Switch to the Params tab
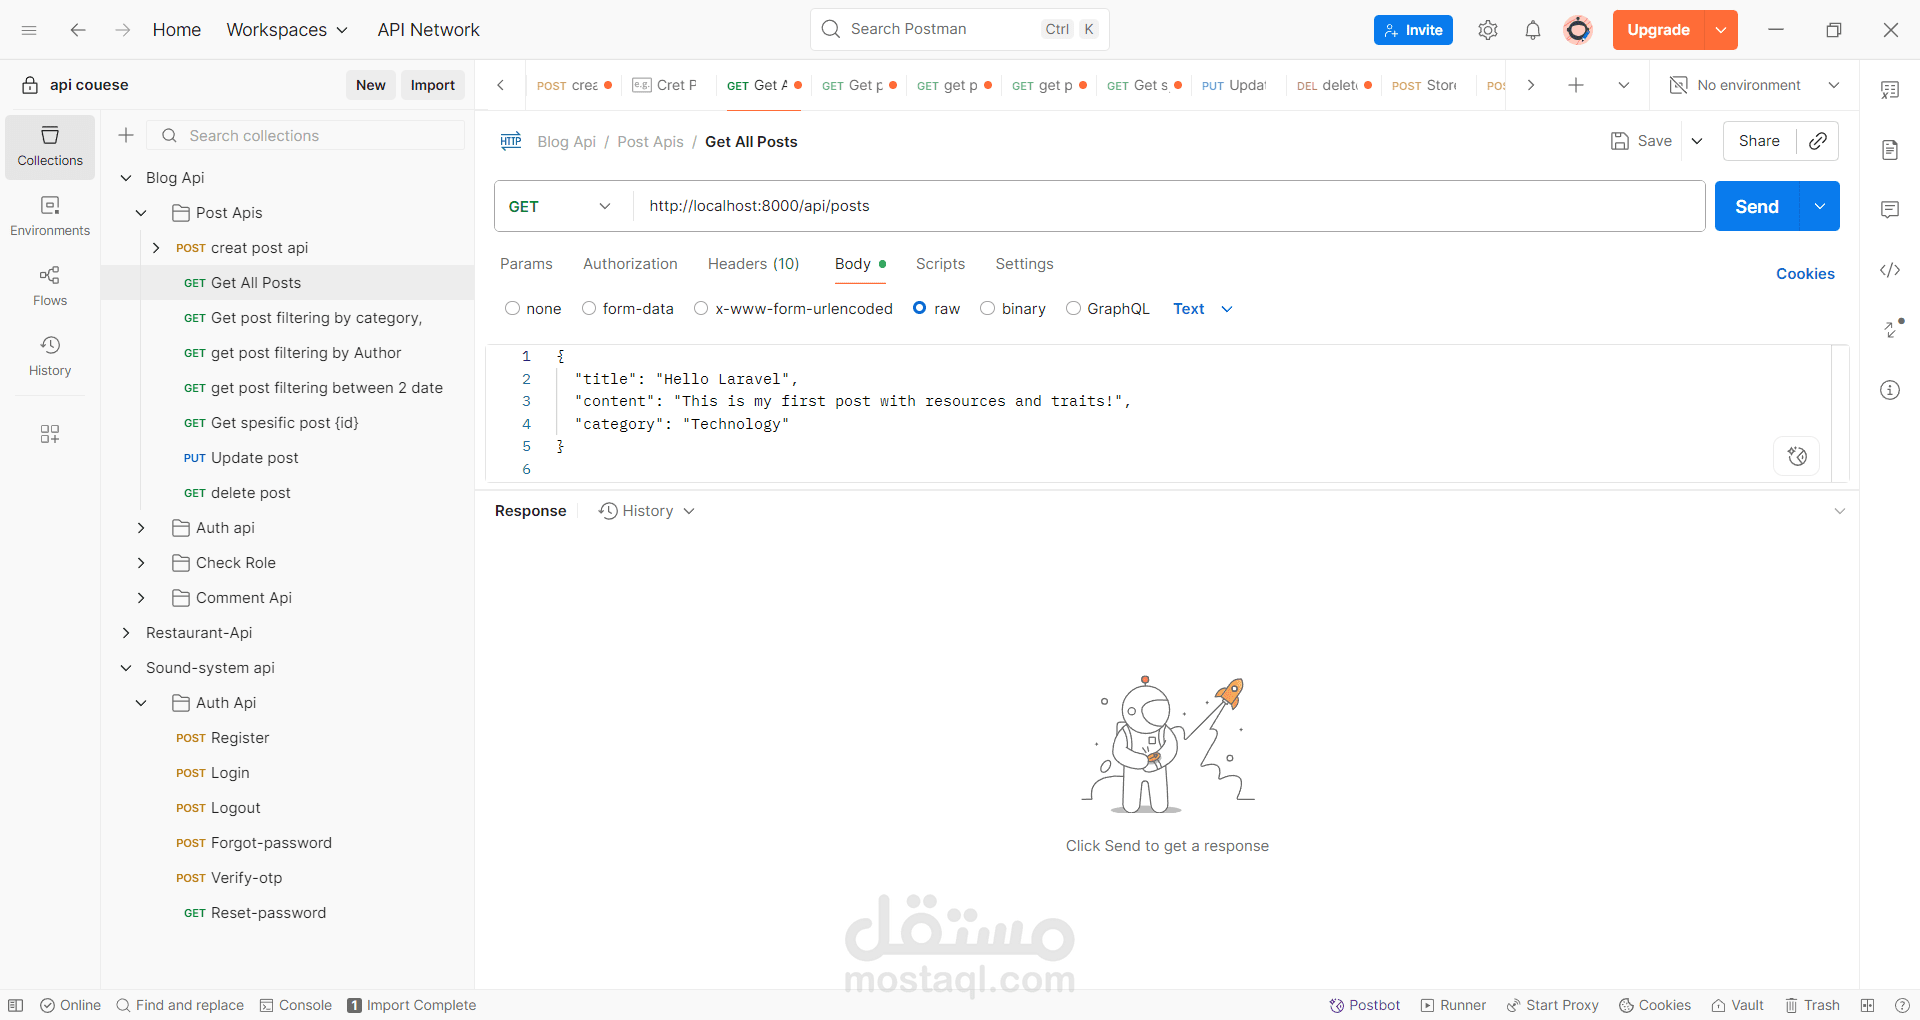The height and width of the screenshot is (1020, 1920). coord(526,264)
